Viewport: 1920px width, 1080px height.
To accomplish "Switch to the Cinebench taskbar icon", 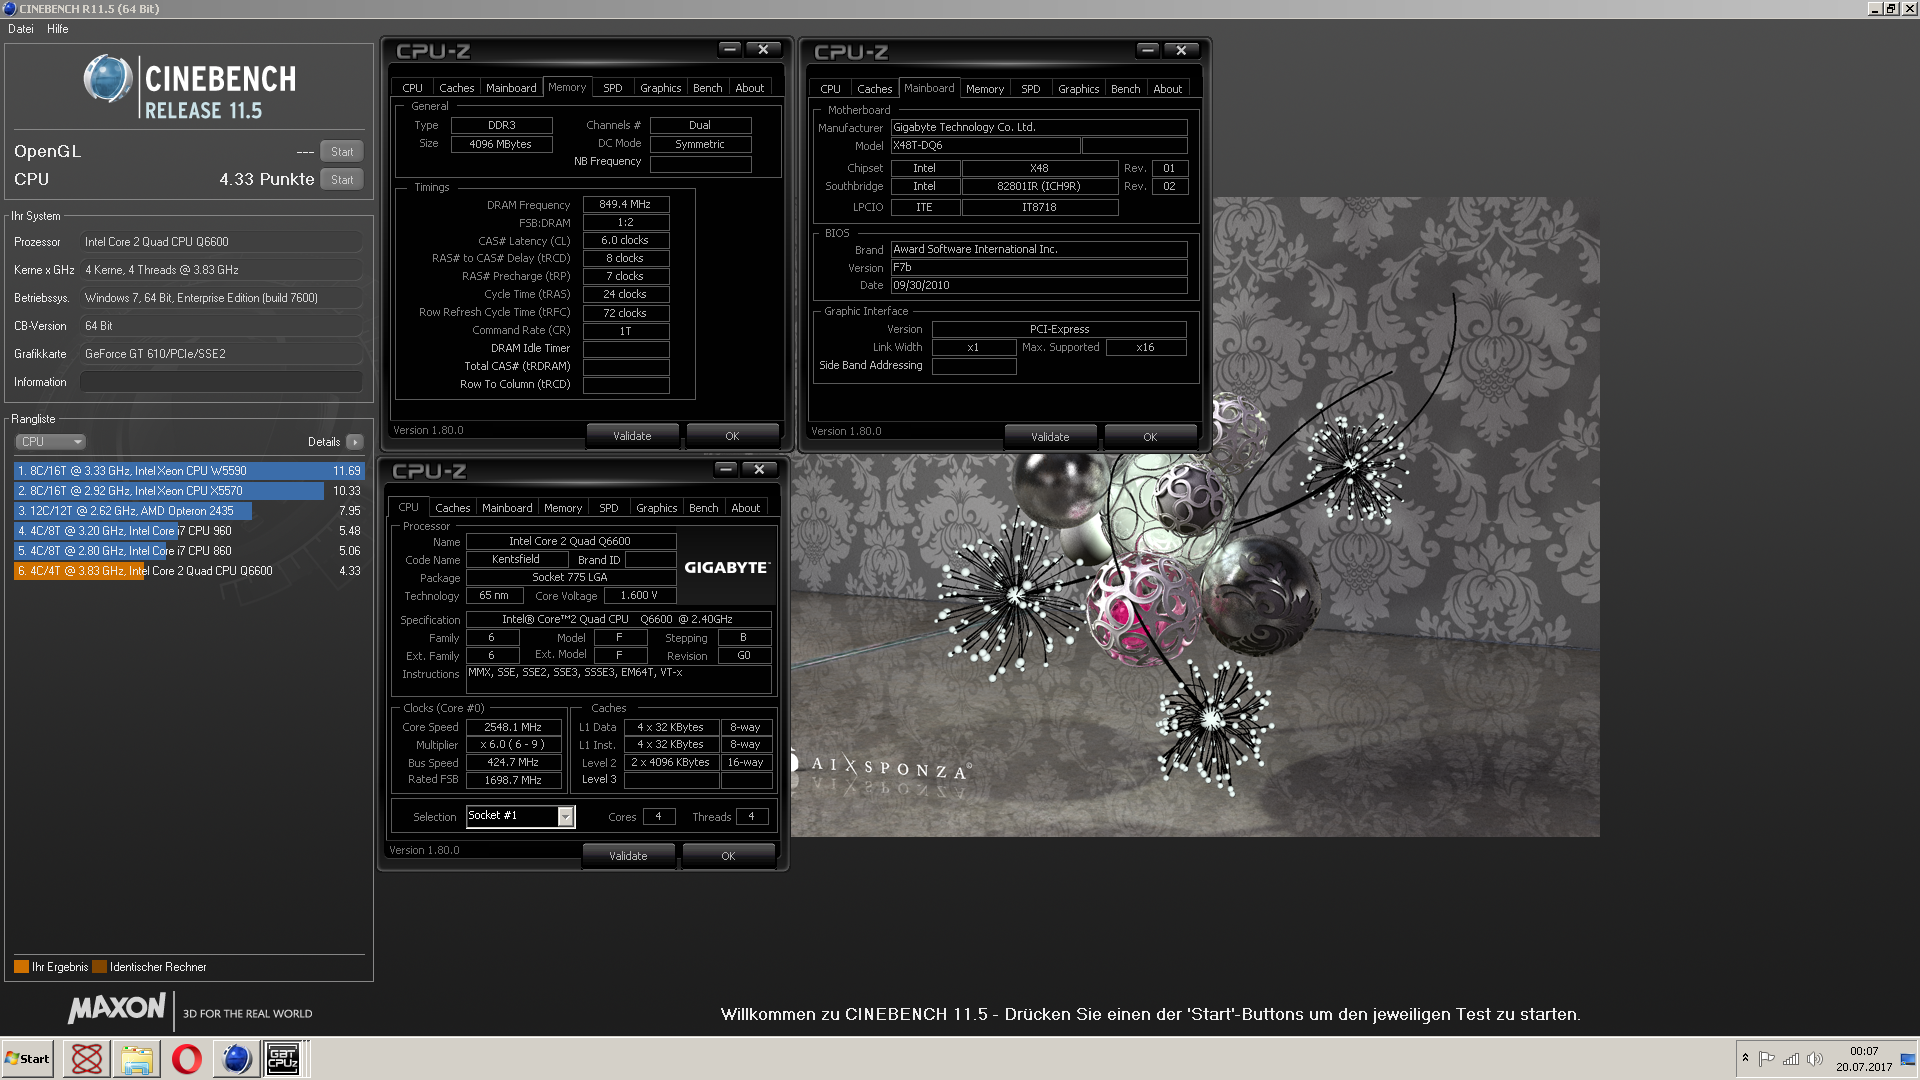I will (237, 1058).
